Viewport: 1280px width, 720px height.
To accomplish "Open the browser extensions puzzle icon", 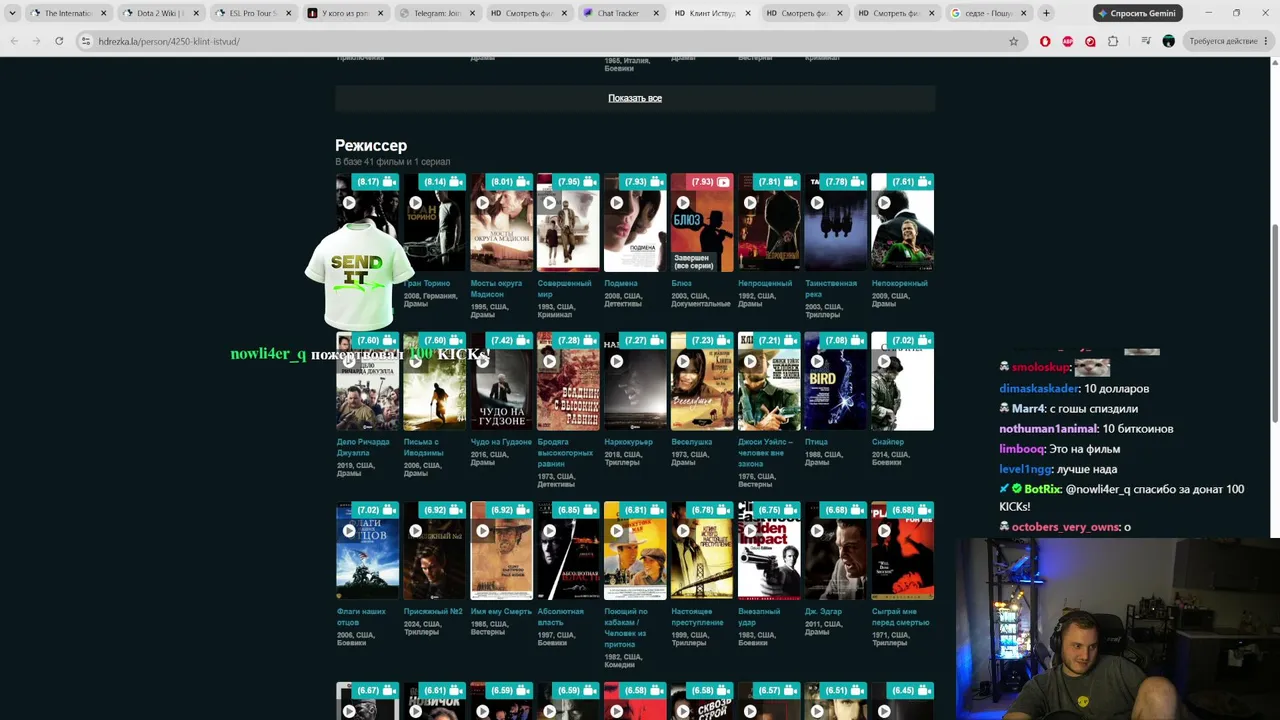I will pyautogui.click(x=1113, y=41).
